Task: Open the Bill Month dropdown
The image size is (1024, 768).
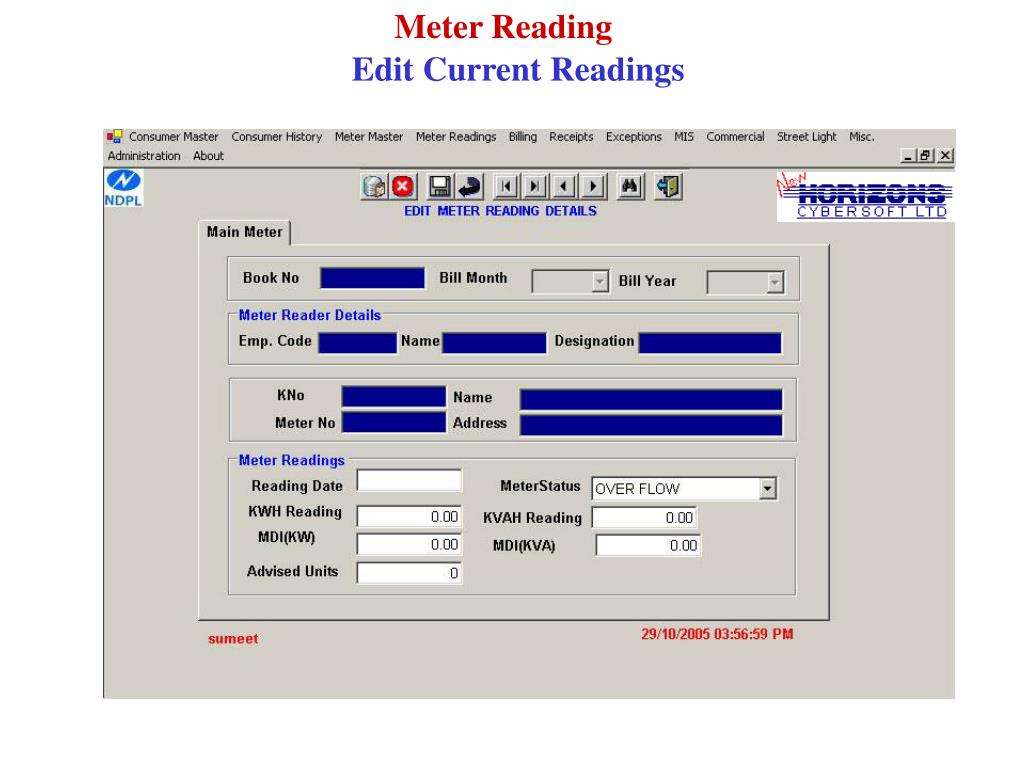Action: click(x=600, y=281)
